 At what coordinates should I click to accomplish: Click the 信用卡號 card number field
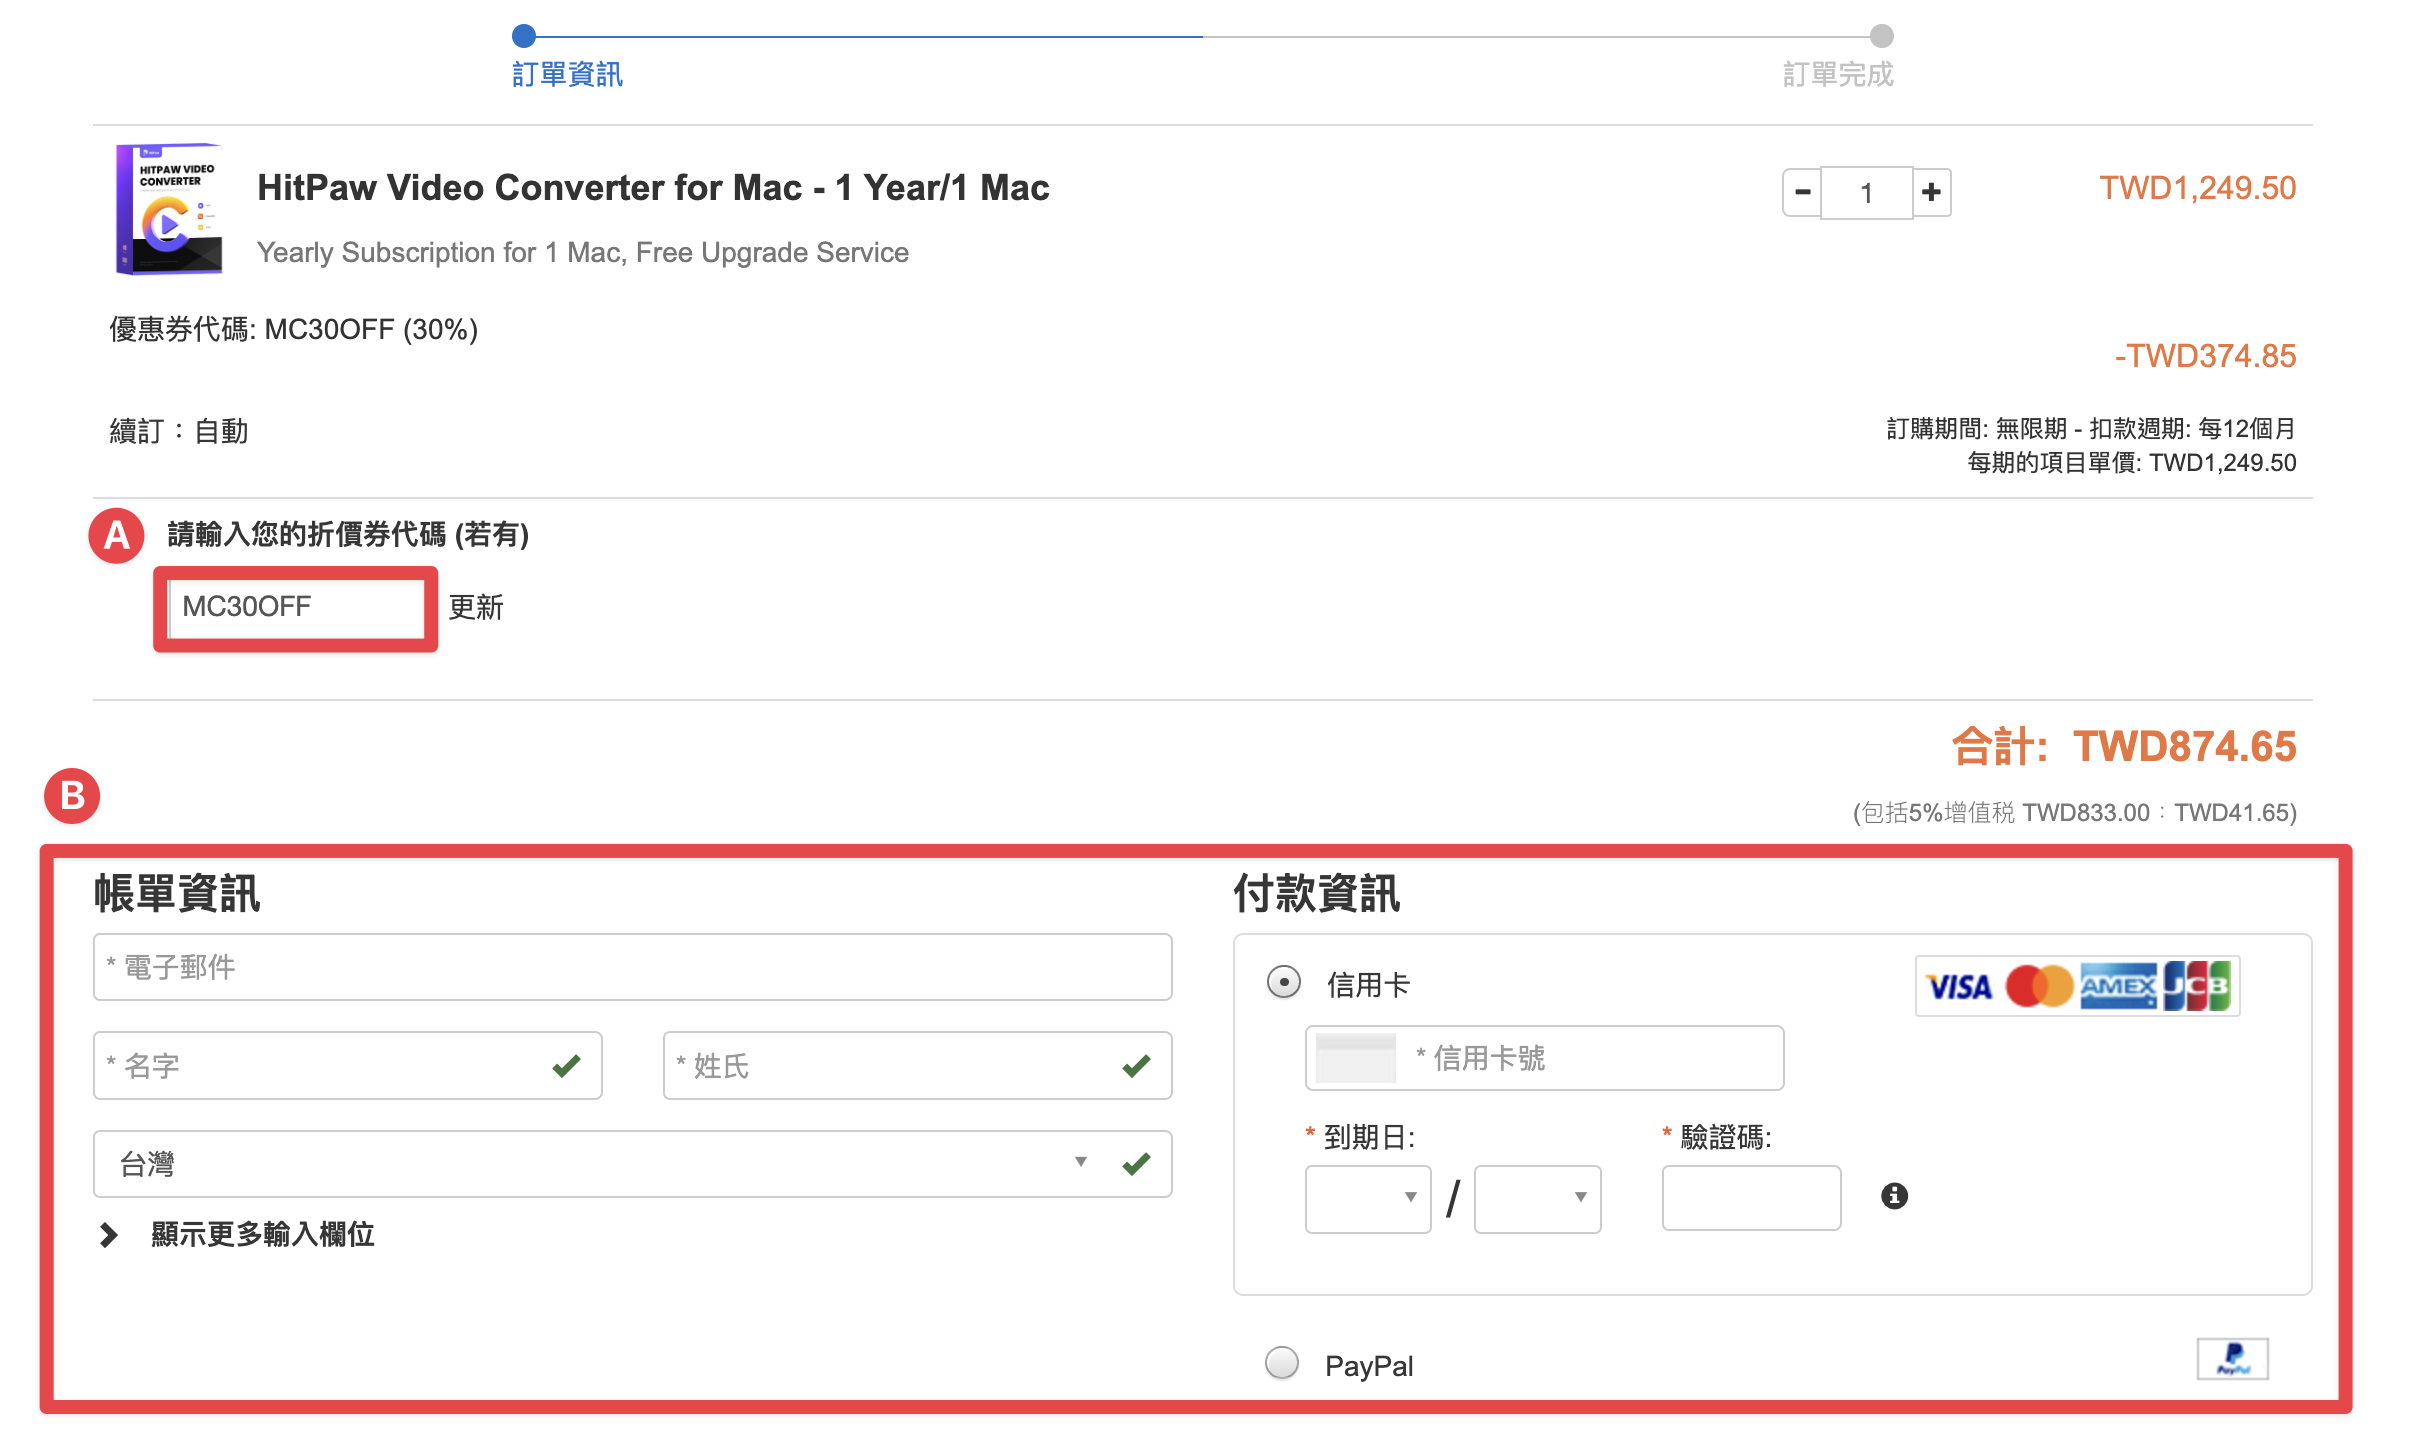click(1544, 1058)
